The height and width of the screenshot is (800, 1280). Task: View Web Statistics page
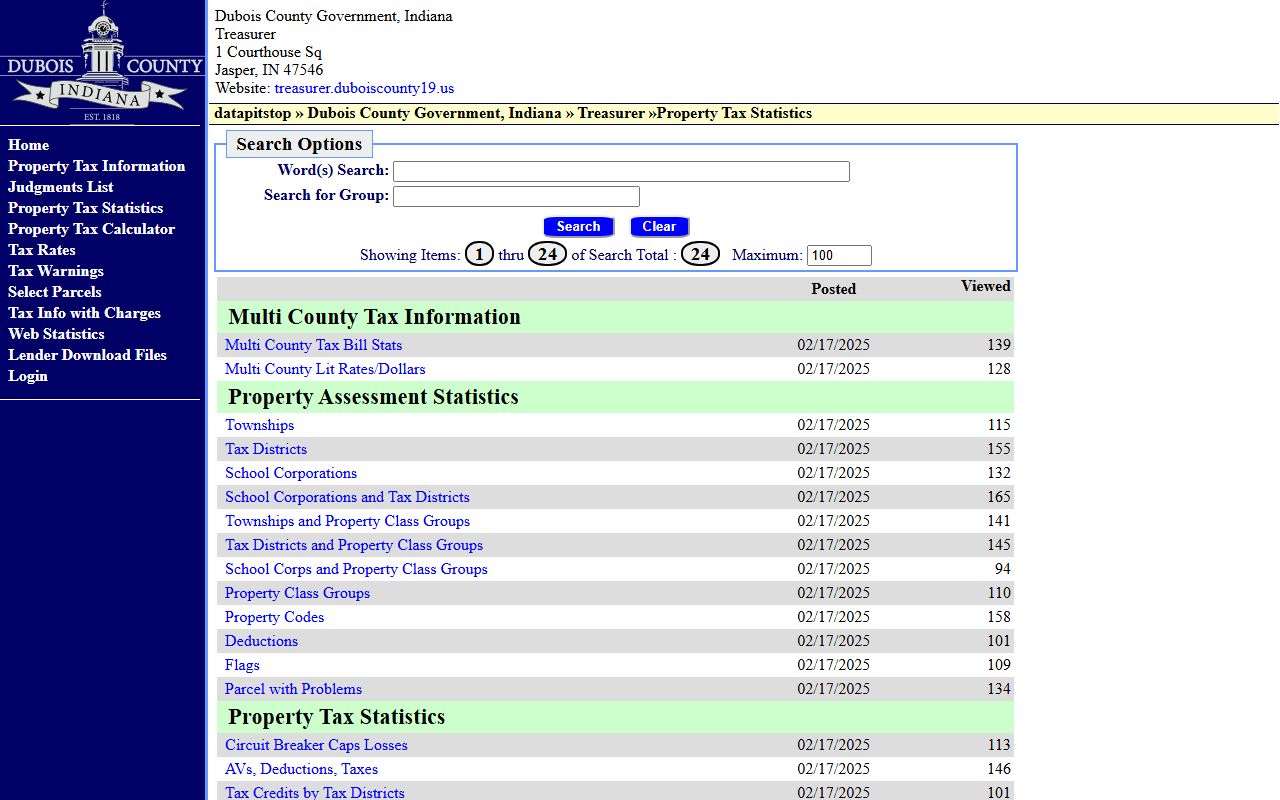coord(56,334)
